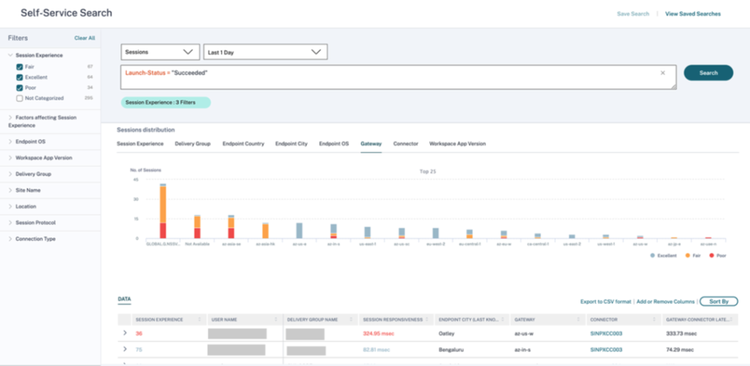Expand the Site Name filter
750x366 pixels.
[x=11, y=190]
